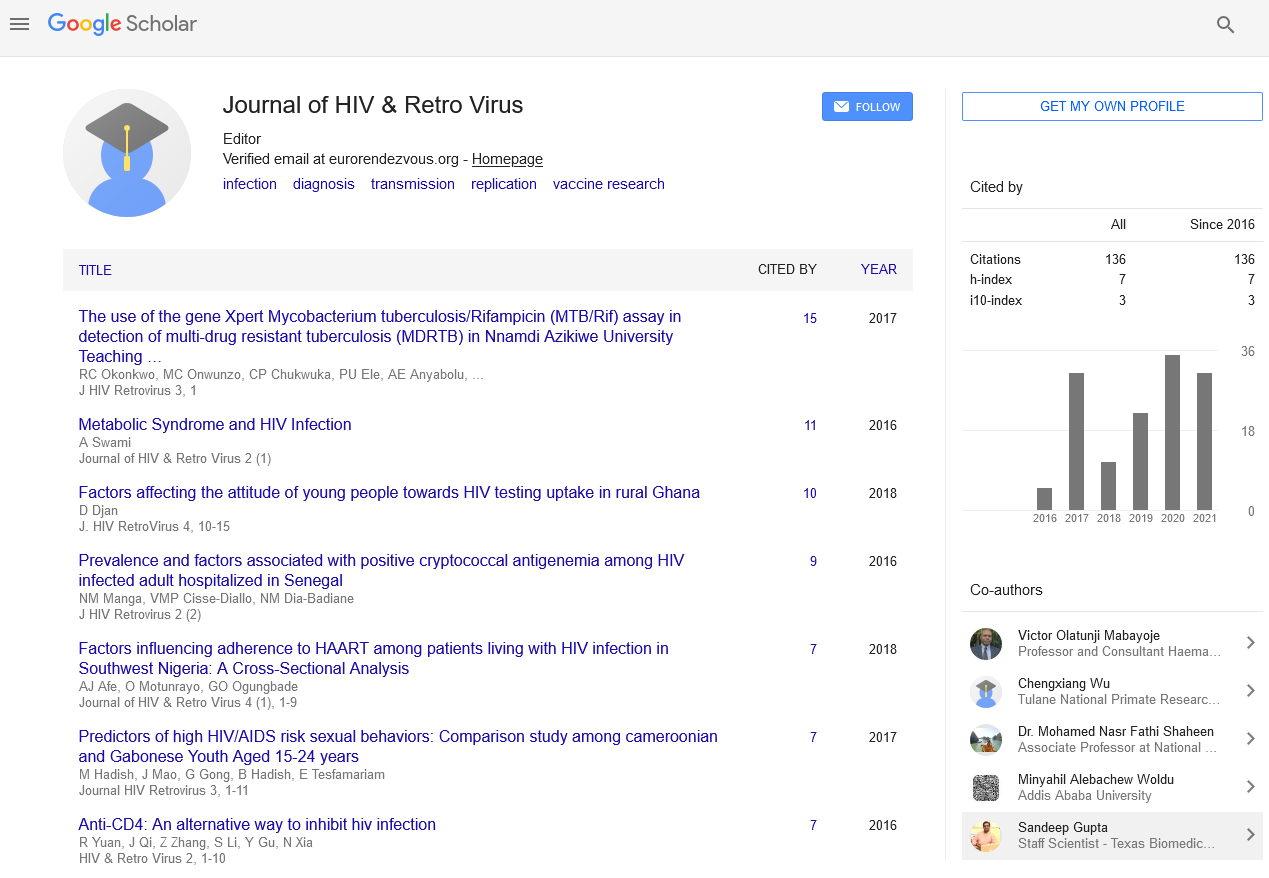Screen dimensions: 1269x878
Task: Click the search magnifier icon
Action: pos(1225,25)
